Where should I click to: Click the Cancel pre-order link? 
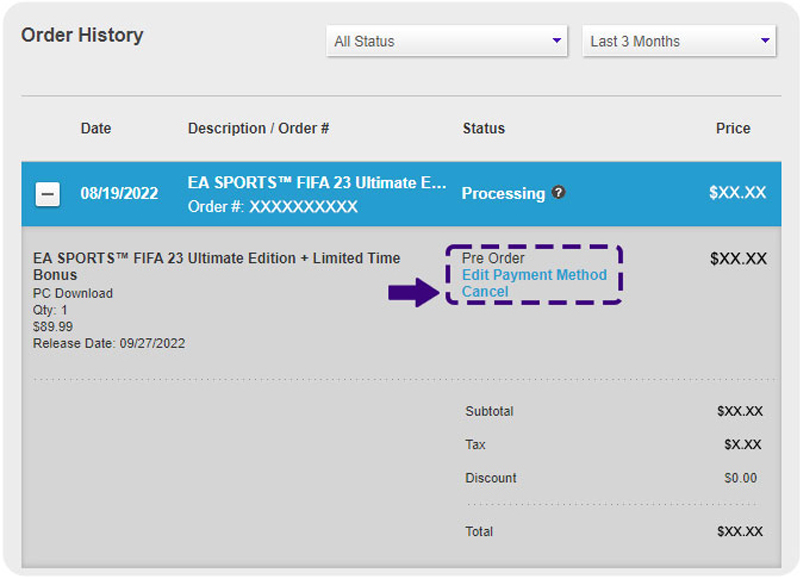click(485, 292)
